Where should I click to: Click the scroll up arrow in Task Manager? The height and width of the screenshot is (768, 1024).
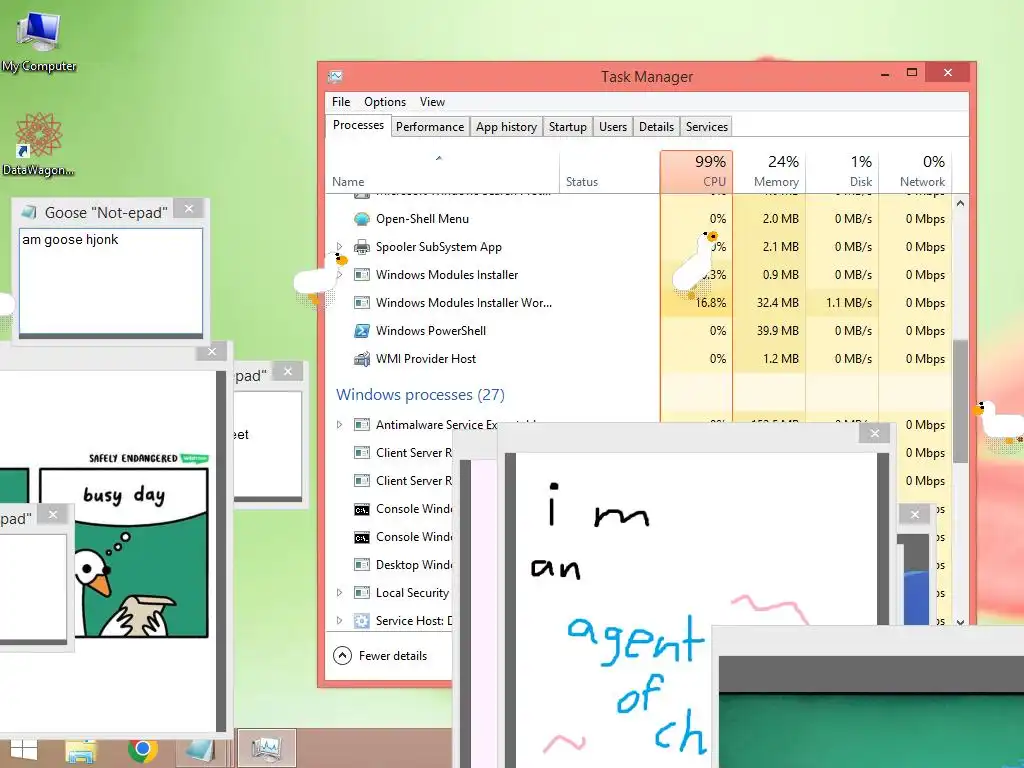(960, 204)
